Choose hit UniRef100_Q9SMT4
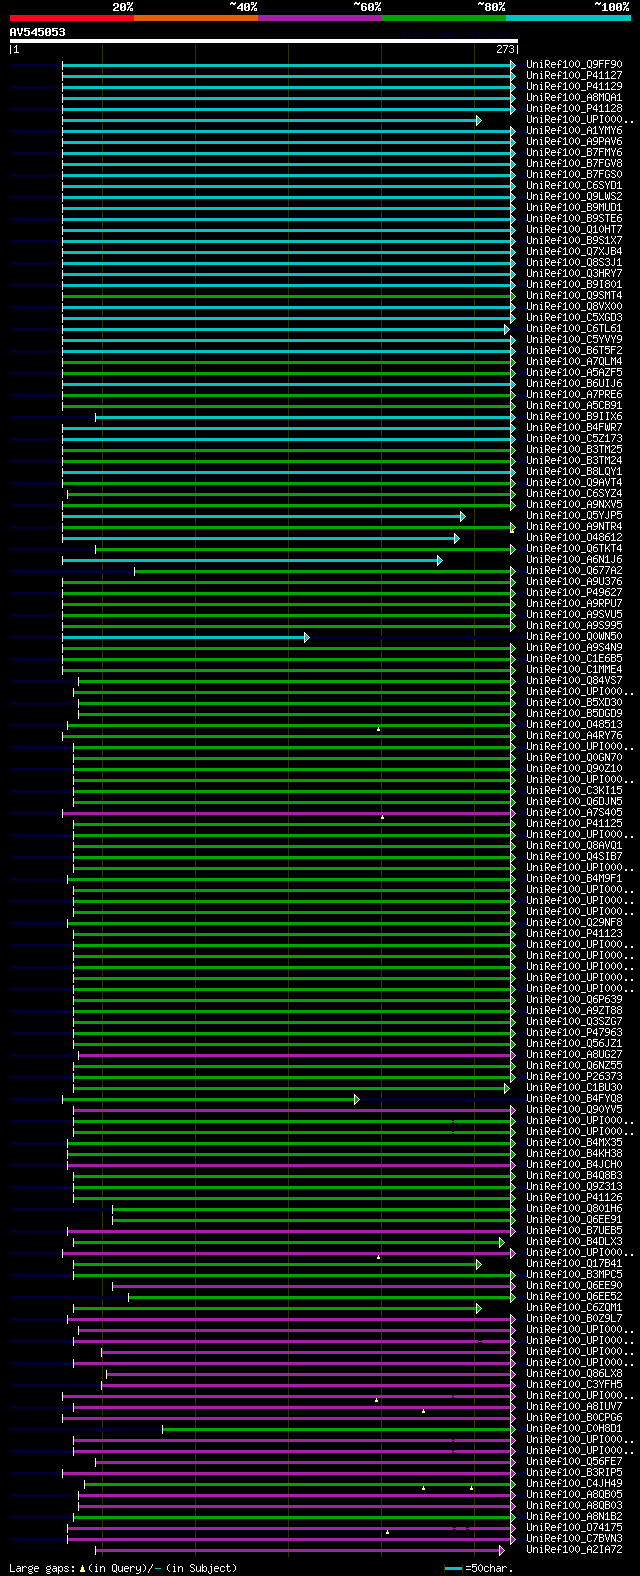 click(x=574, y=296)
